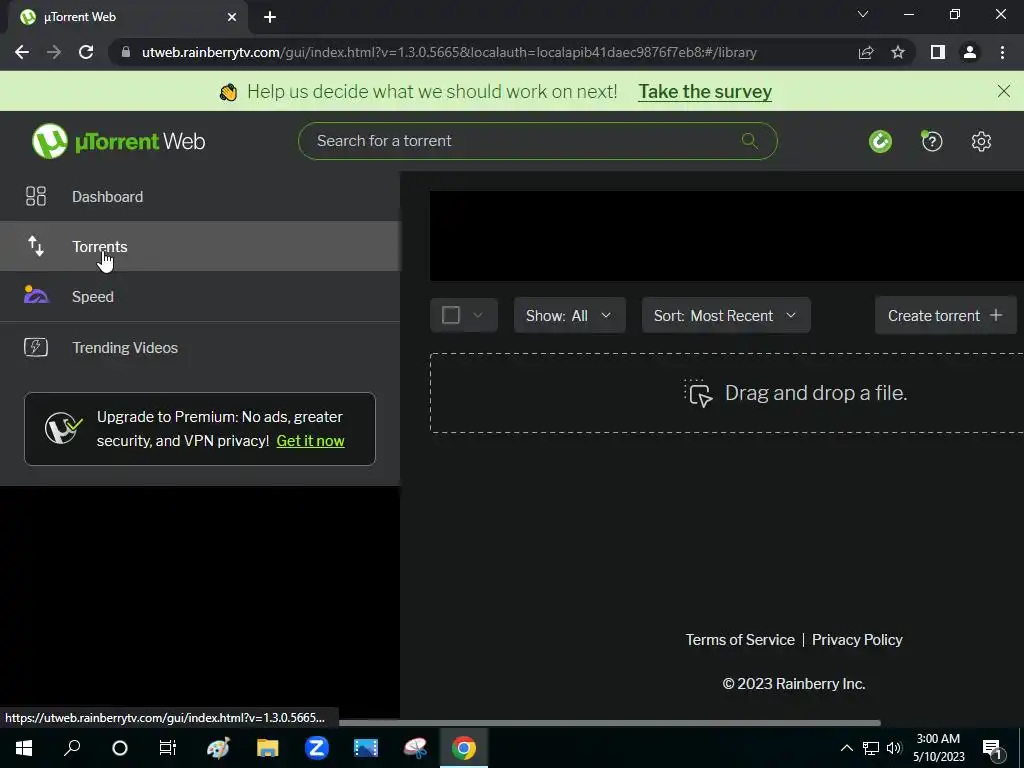Image resolution: width=1024 pixels, height=768 pixels.
Task: Open settings gear icon
Action: (981, 141)
